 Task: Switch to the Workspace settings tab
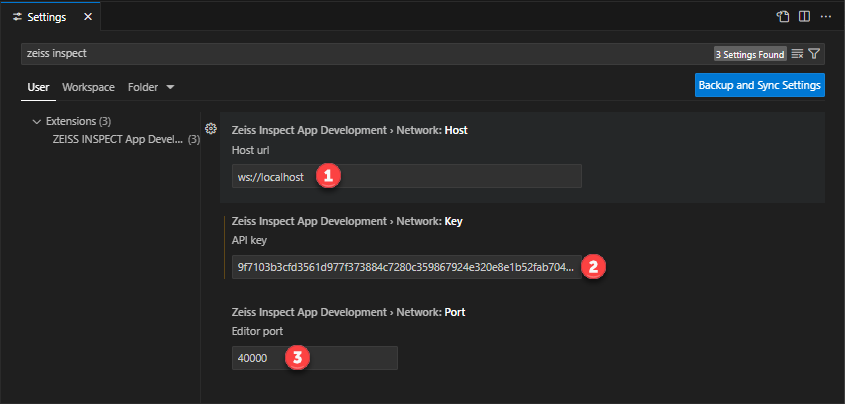(88, 87)
